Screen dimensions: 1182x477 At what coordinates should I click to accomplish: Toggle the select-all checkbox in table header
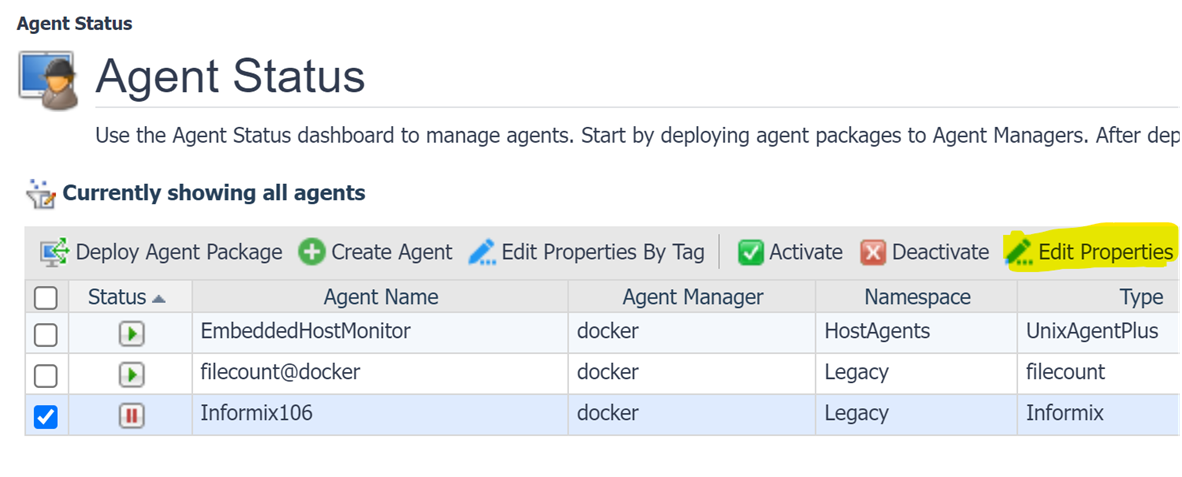coord(46,297)
